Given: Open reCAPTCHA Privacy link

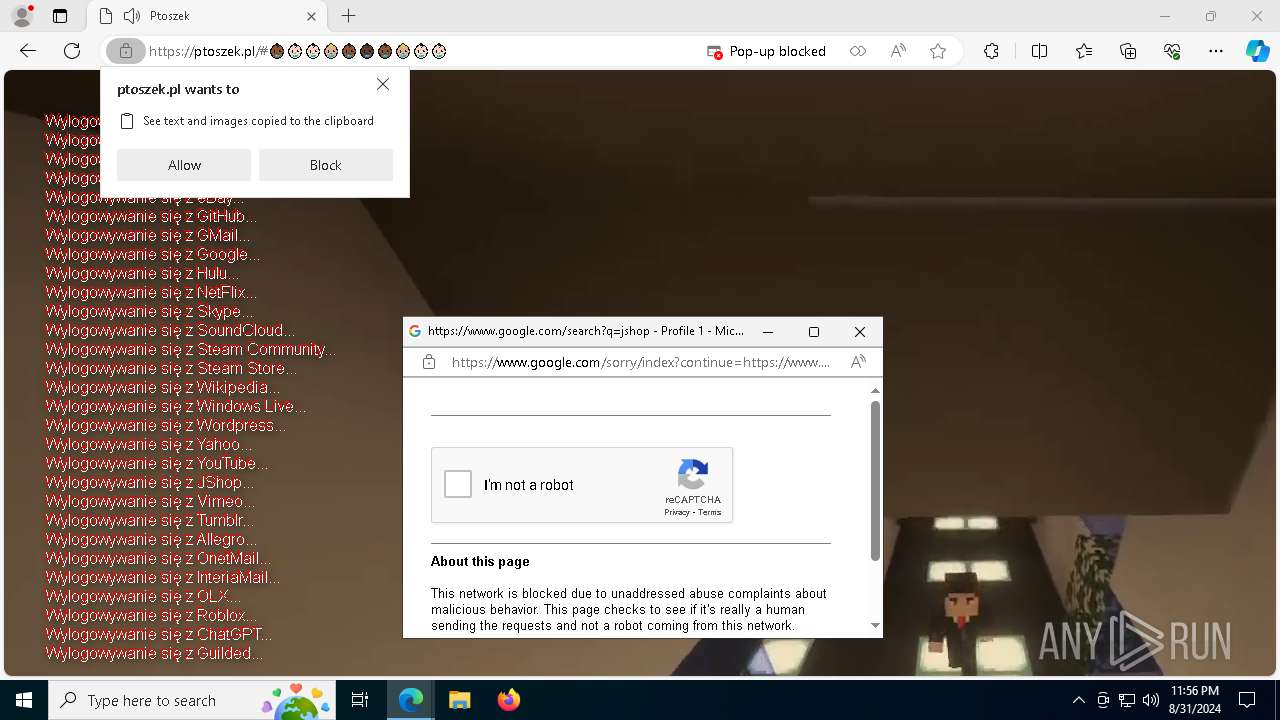Looking at the screenshot, I should (677, 512).
